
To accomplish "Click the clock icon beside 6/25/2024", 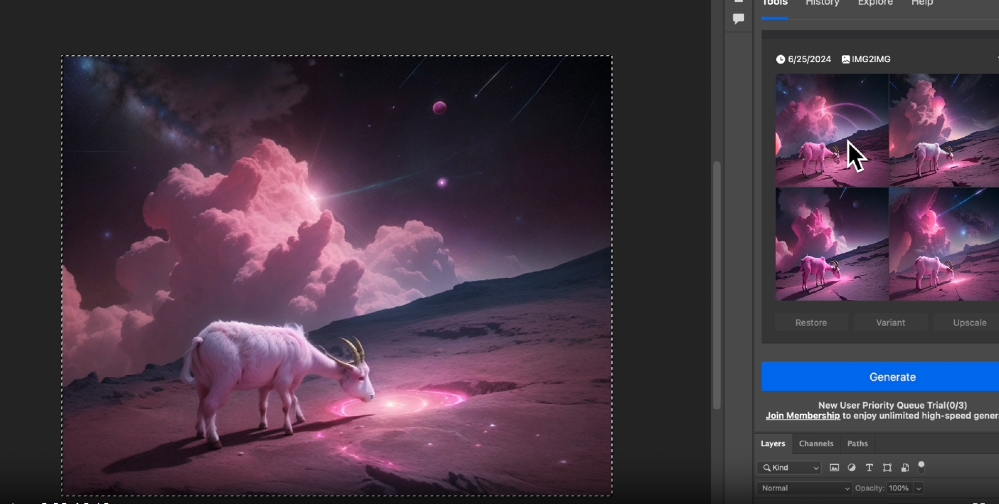I will pyautogui.click(x=780, y=59).
